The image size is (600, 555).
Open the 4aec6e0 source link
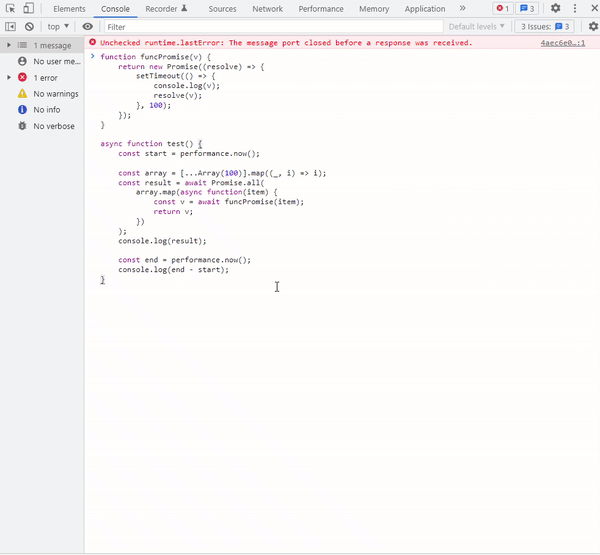coord(562,43)
